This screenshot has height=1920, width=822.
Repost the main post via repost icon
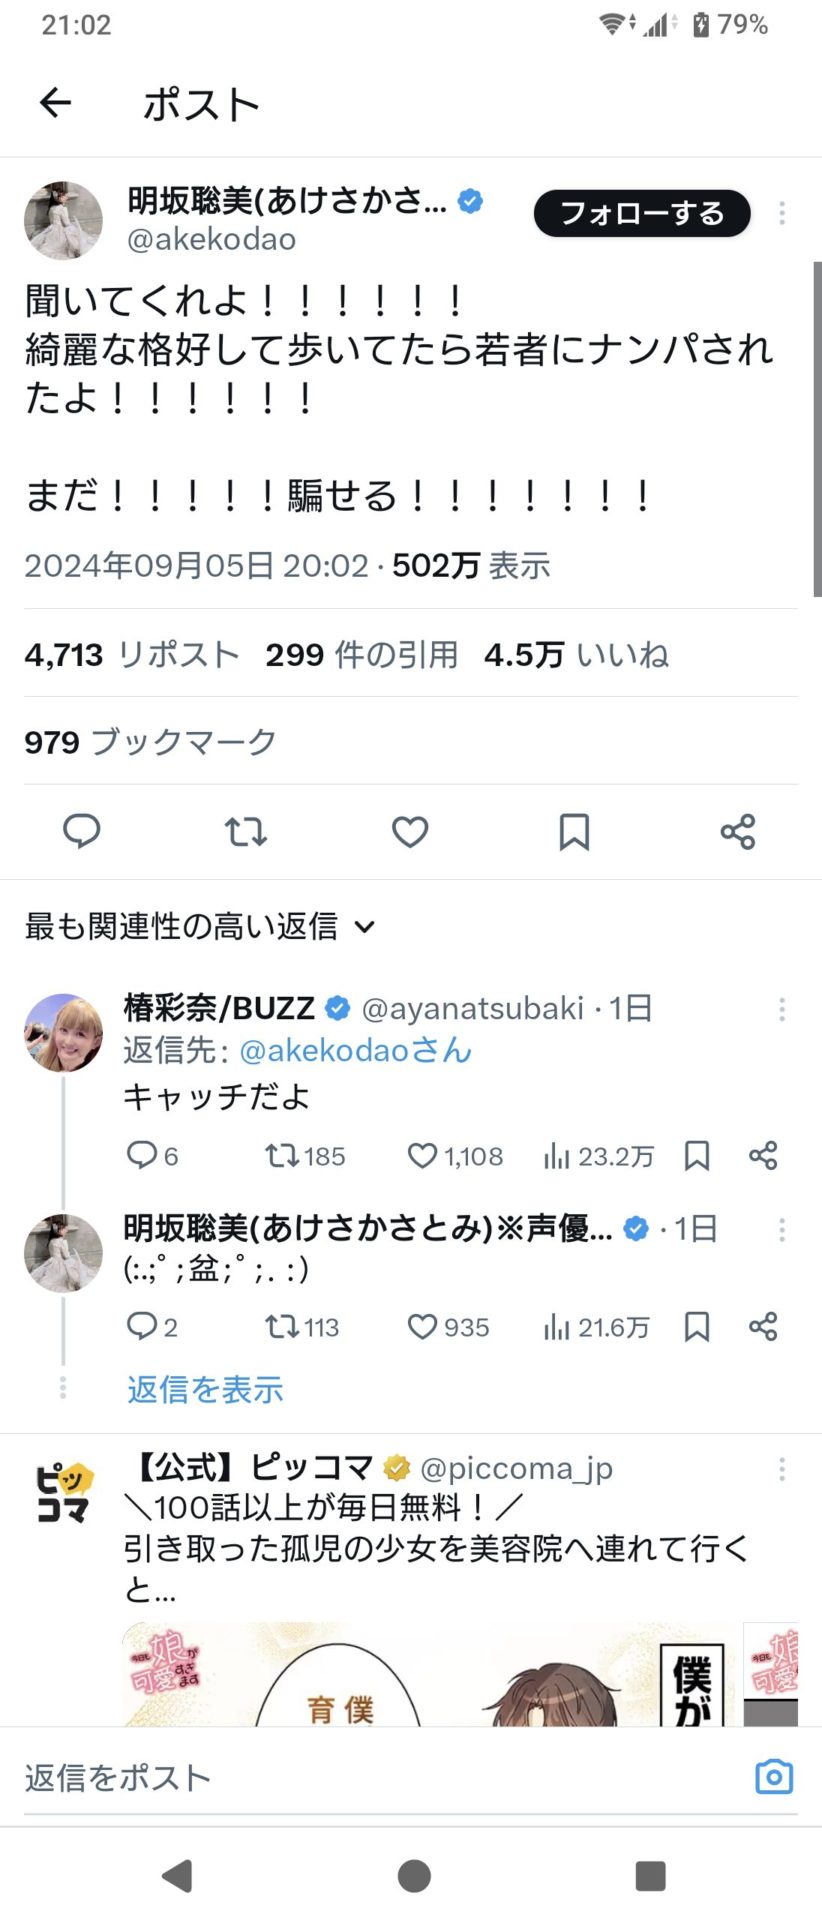245,831
